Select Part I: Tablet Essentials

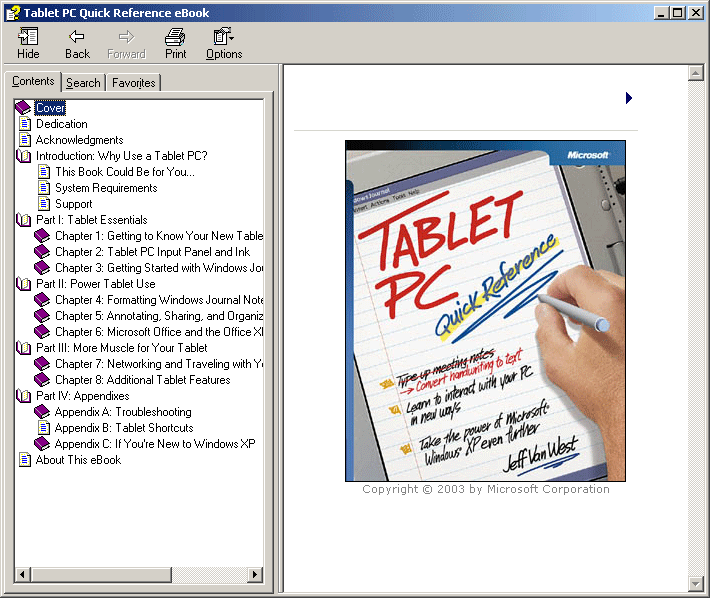point(91,220)
